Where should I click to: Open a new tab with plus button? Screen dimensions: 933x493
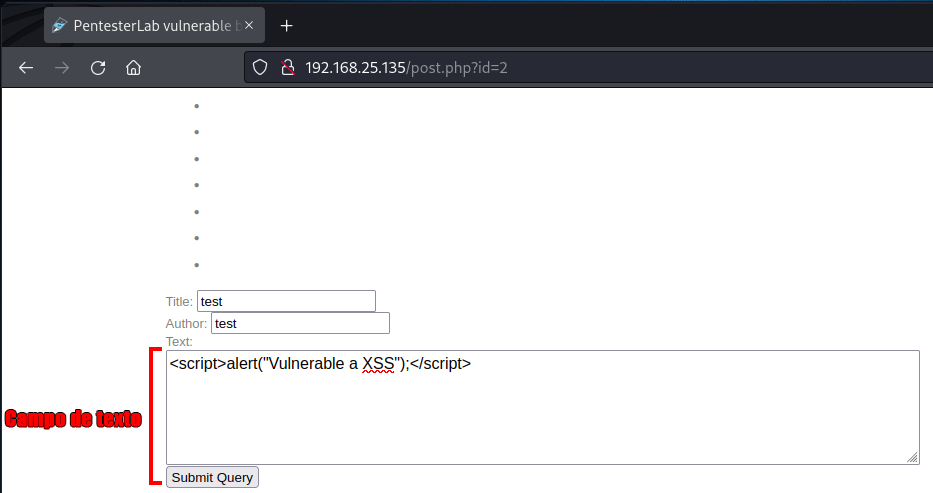coord(286,26)
